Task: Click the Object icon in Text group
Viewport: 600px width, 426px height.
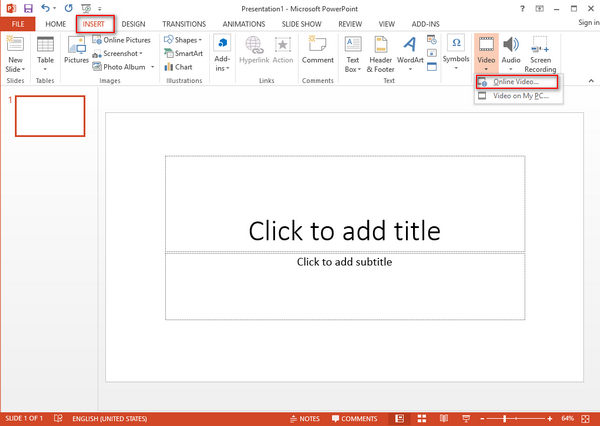Action: click(x=432, y=67)
